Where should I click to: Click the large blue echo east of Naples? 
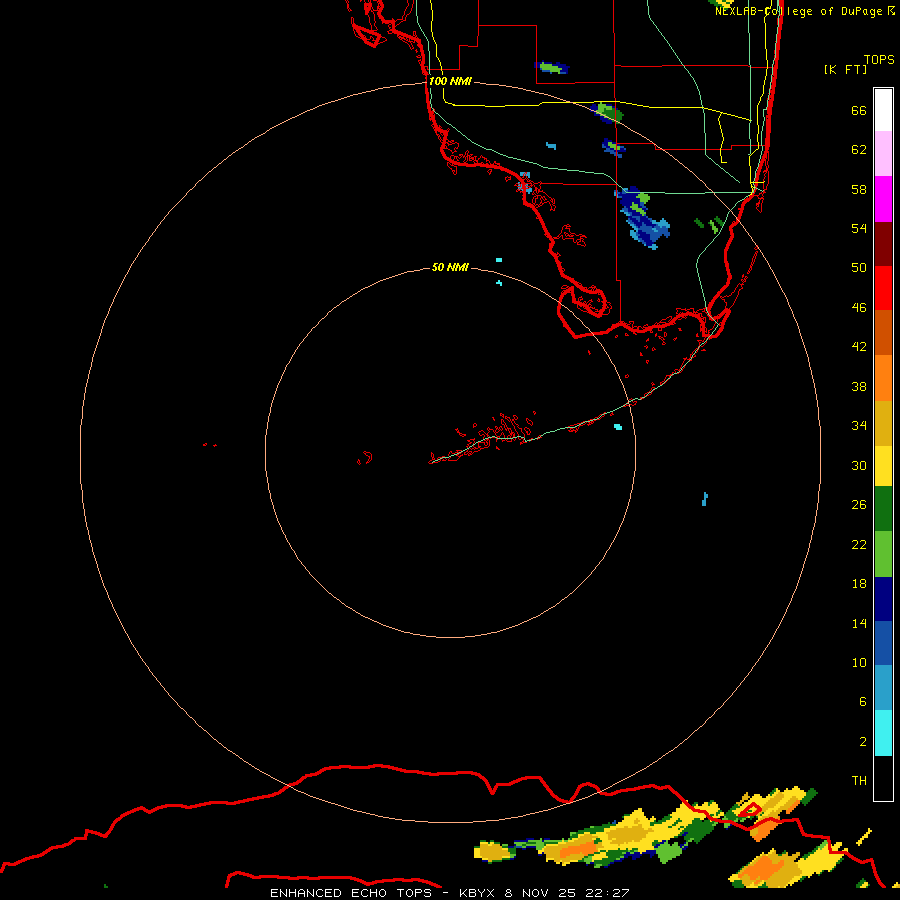click(643, 217)
